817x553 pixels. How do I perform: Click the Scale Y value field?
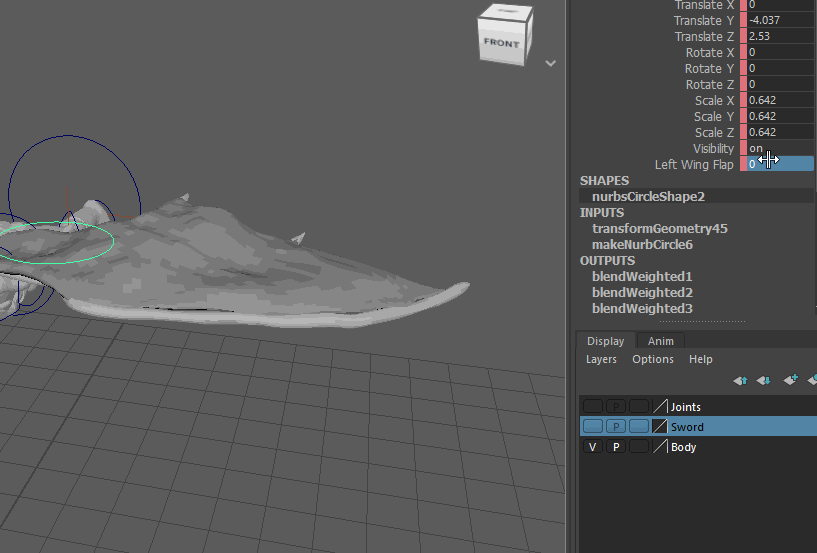780,116
